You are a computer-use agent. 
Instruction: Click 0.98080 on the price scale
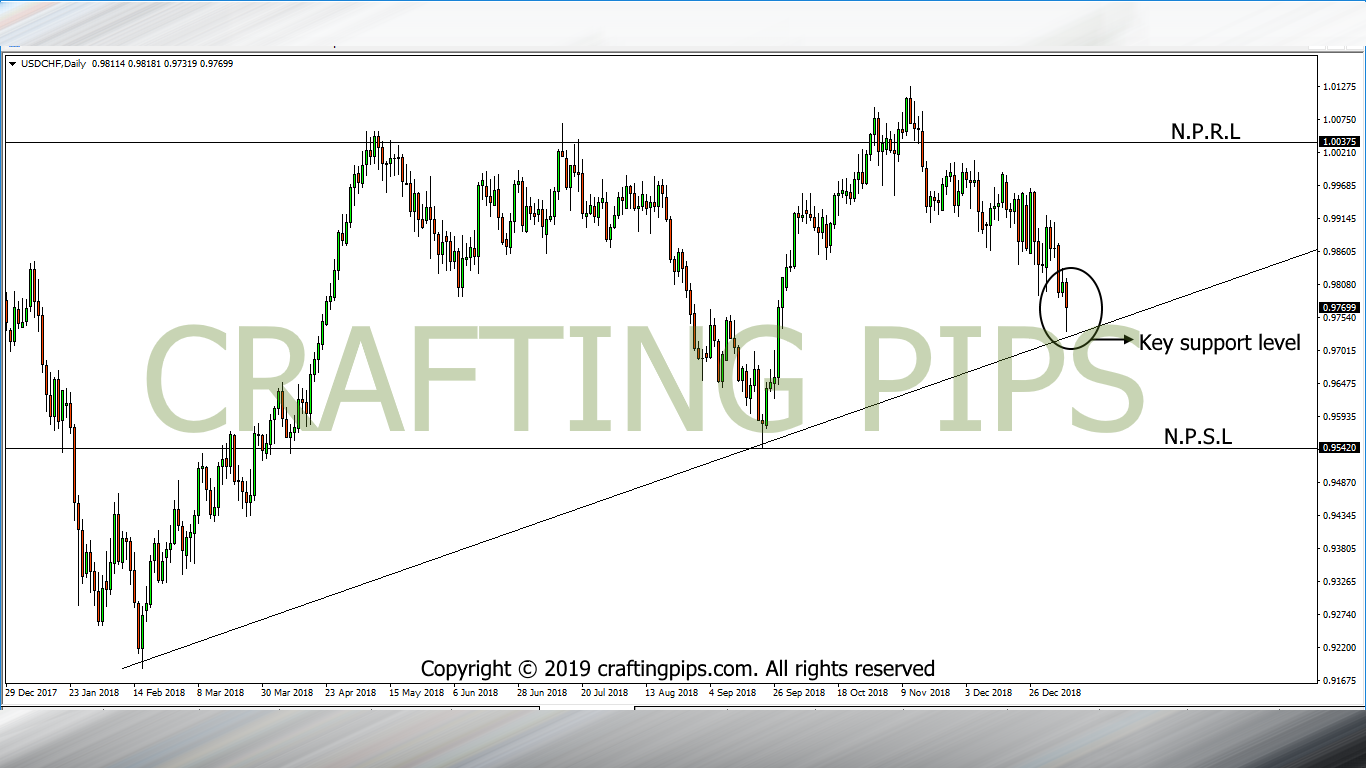point(1339,285)
